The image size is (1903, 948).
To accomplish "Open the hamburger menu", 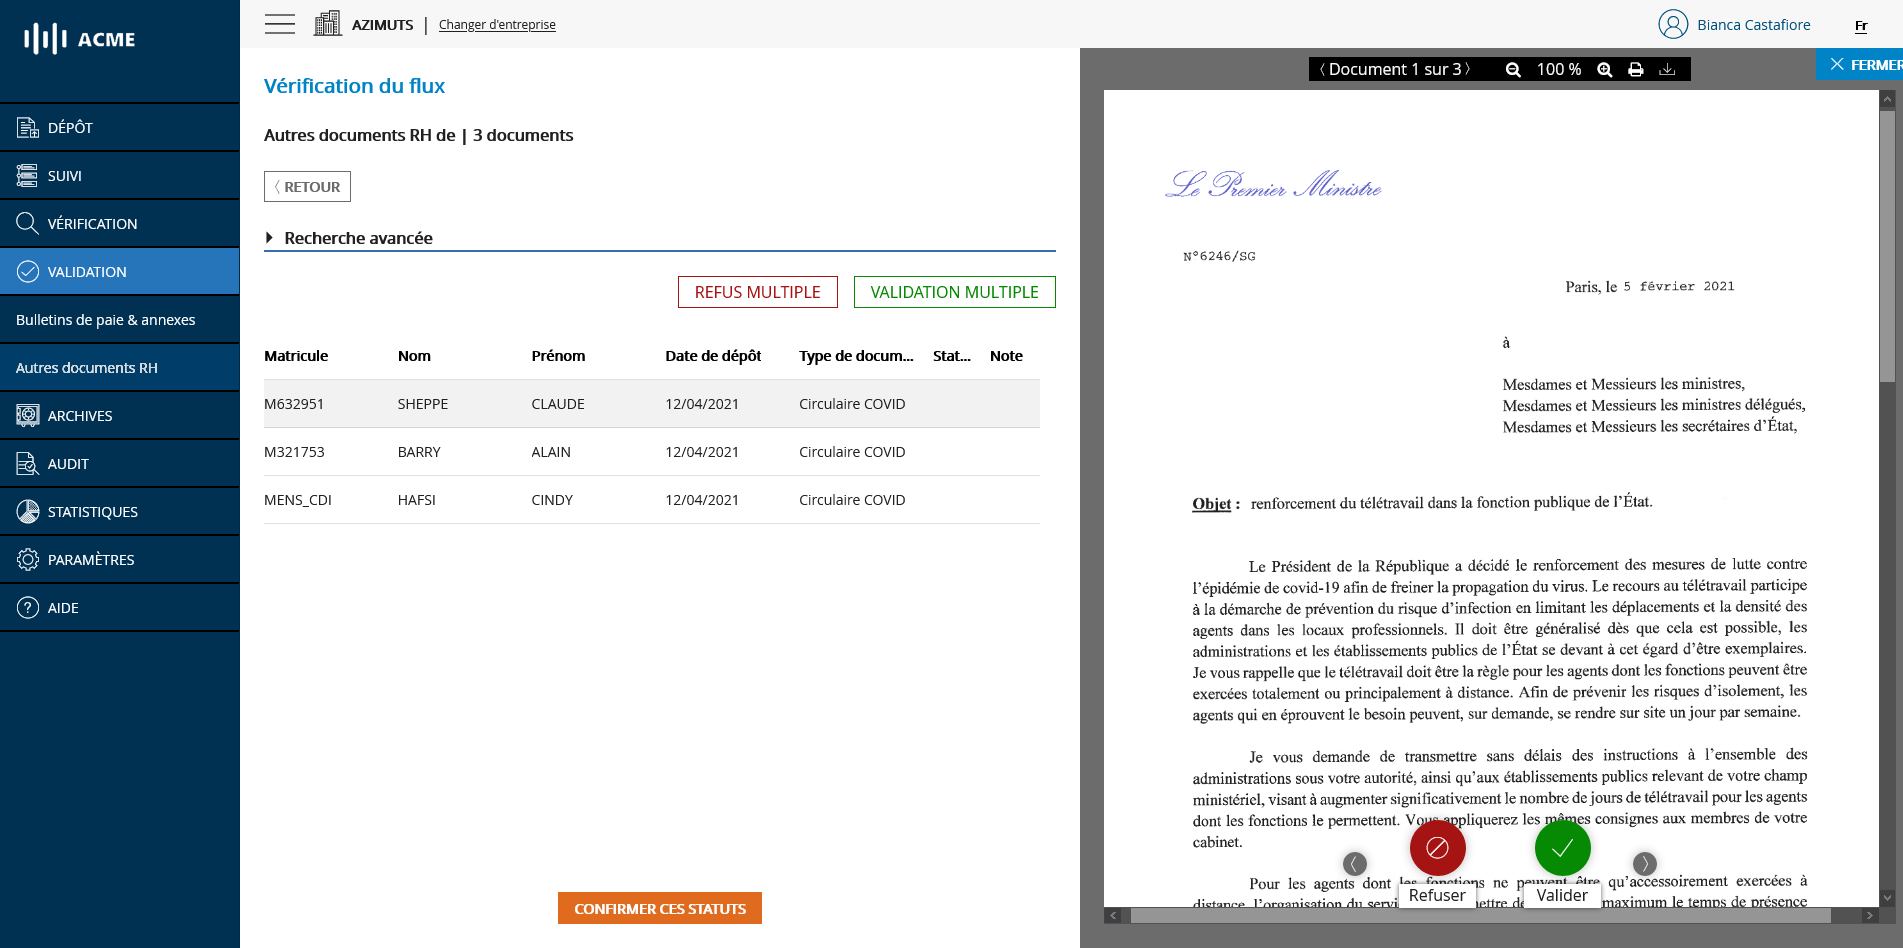I will coord(279,24).
